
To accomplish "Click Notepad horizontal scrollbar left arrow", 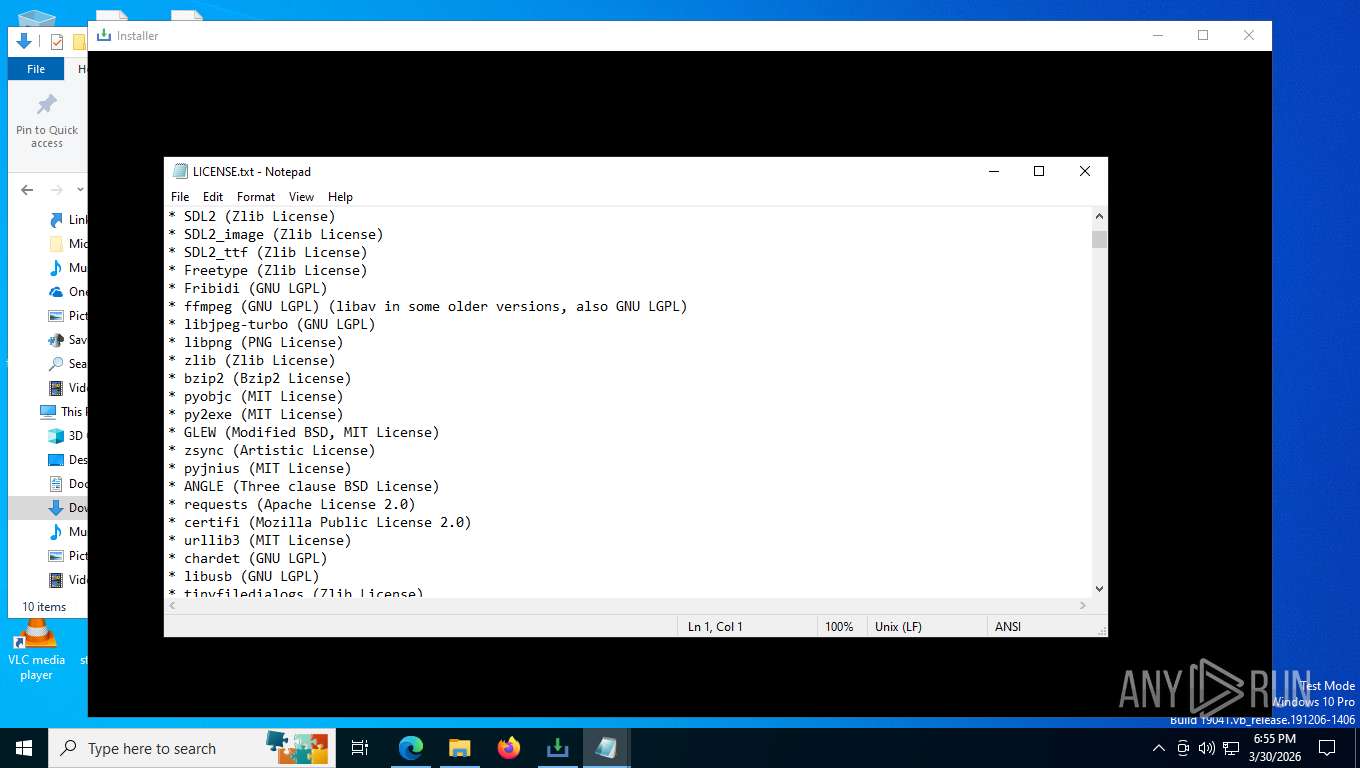I will tap(173, 606).
